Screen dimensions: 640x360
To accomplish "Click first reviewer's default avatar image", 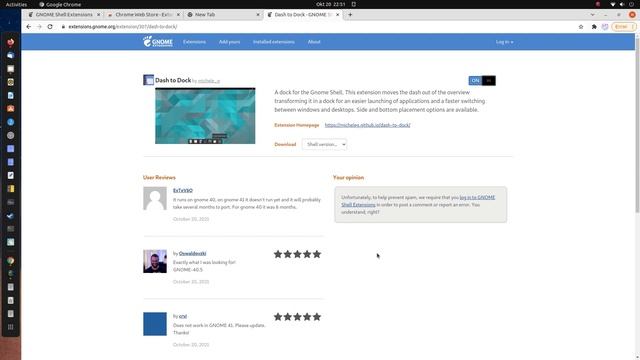I will tap(155, 198).
